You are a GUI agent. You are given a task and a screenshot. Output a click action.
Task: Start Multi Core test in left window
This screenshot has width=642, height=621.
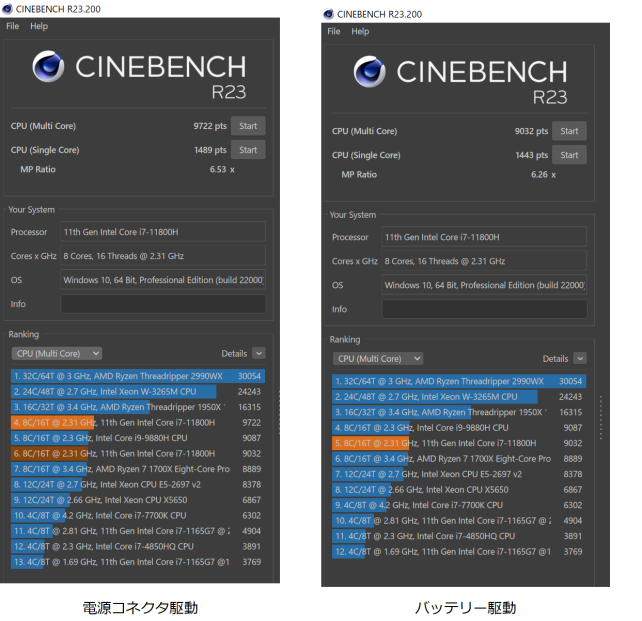point(248,126)
